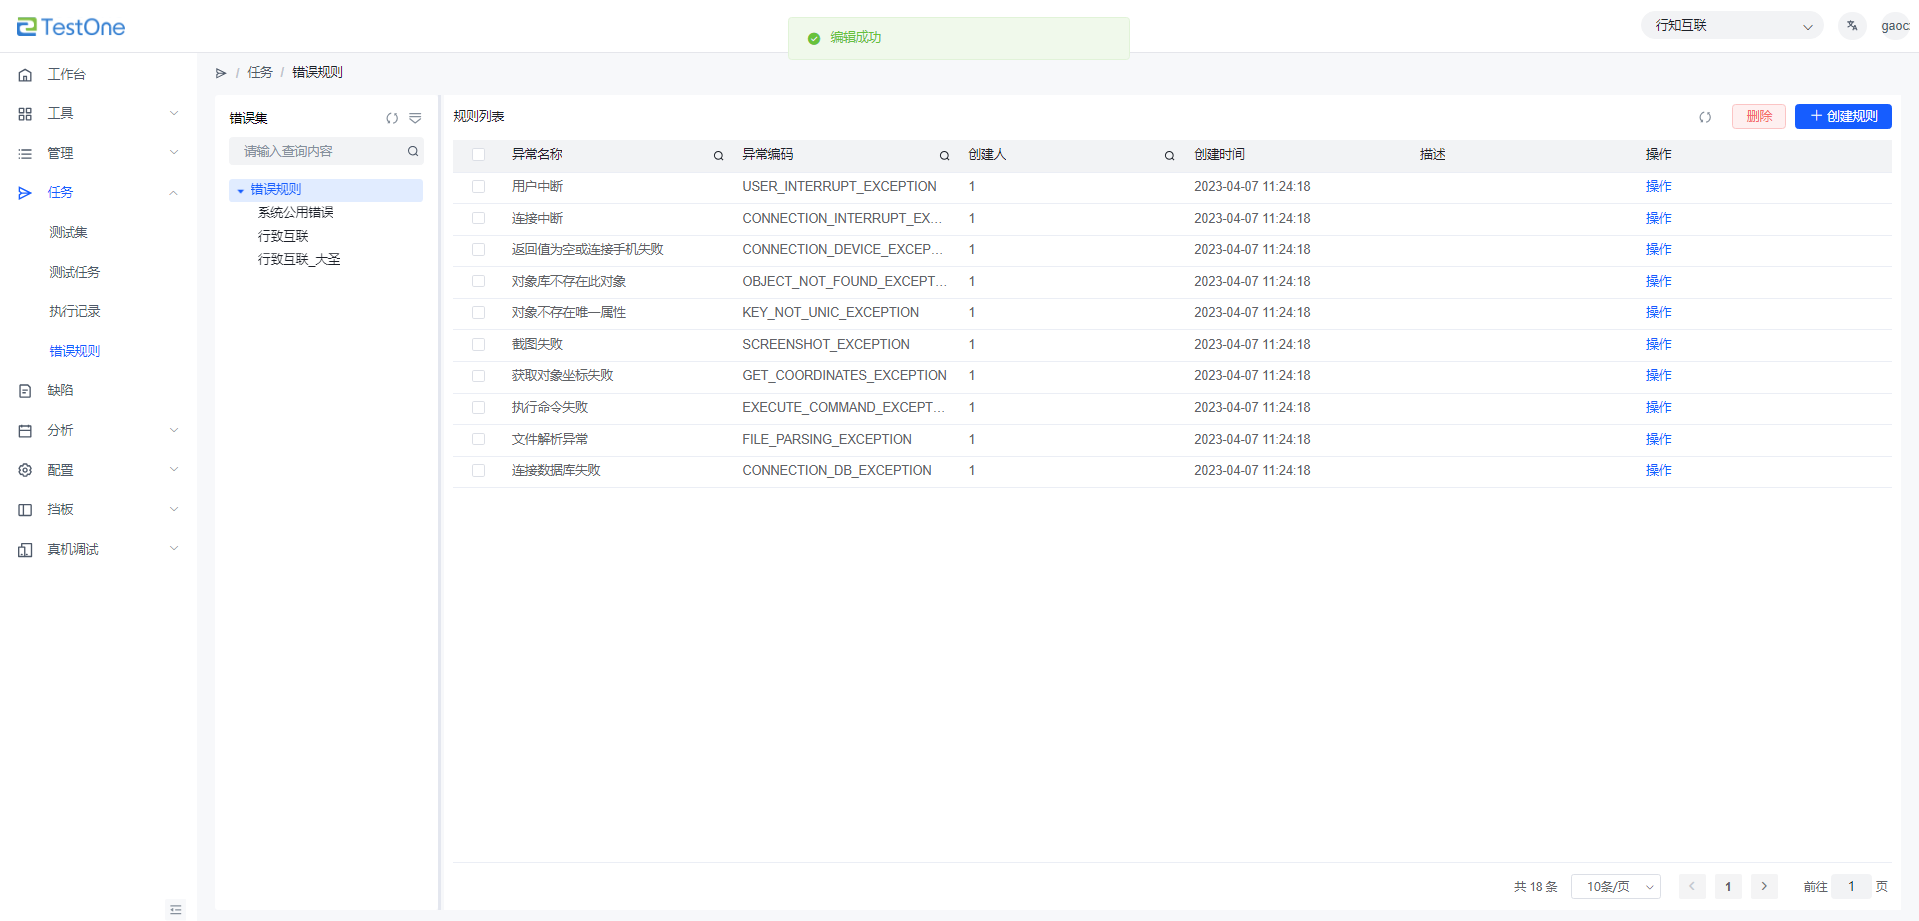Click the filter icon beside error set header
Viewport: 1919px width, 921px height.
[415, 118]
